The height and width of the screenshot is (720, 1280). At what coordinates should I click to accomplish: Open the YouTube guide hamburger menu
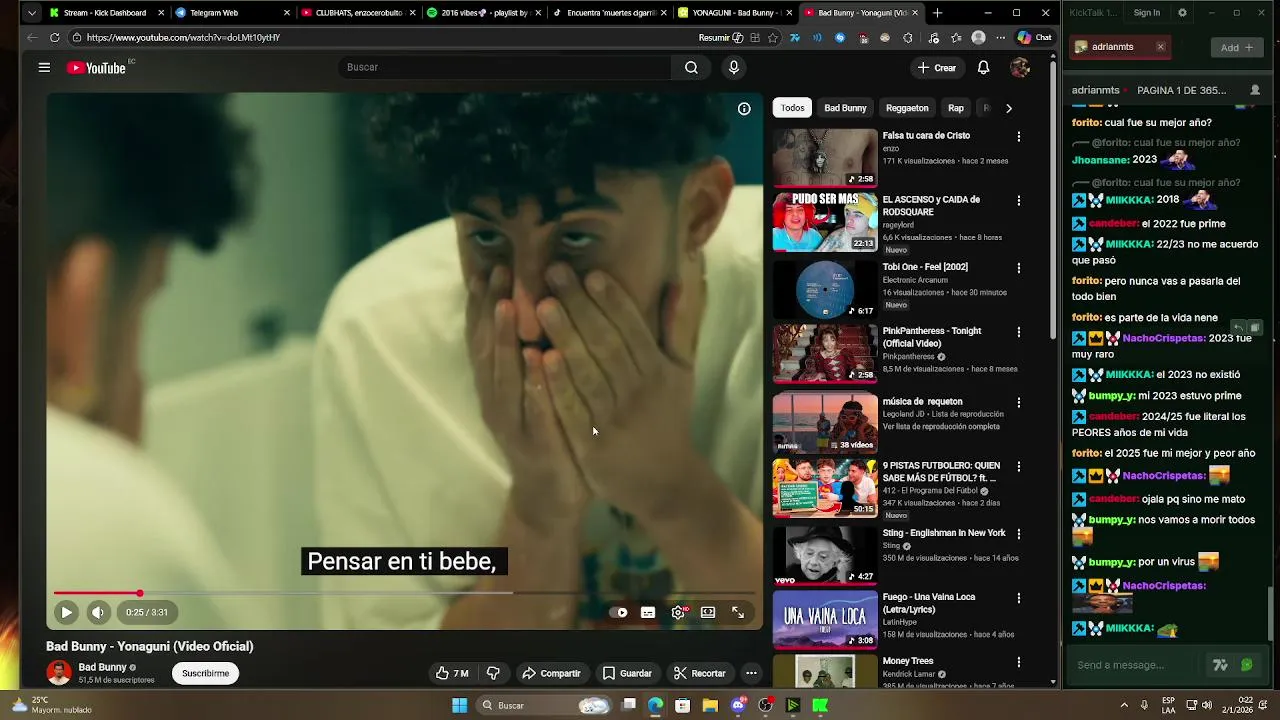[44, 67]
